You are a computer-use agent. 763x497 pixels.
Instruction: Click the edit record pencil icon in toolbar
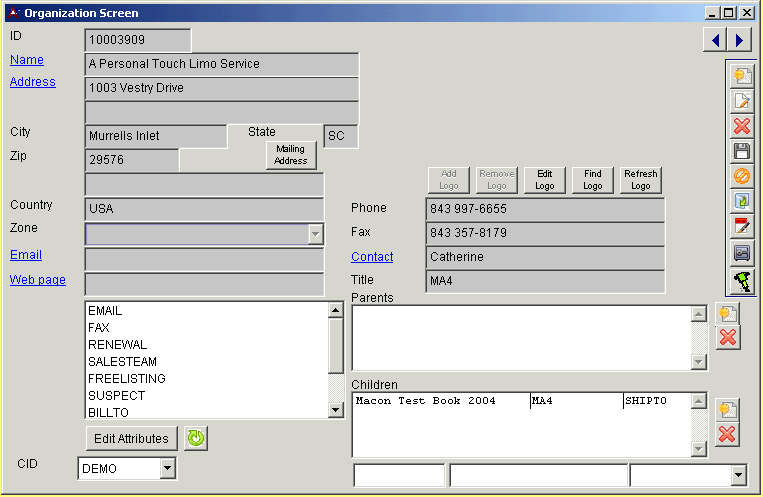[x=741, y=100]
